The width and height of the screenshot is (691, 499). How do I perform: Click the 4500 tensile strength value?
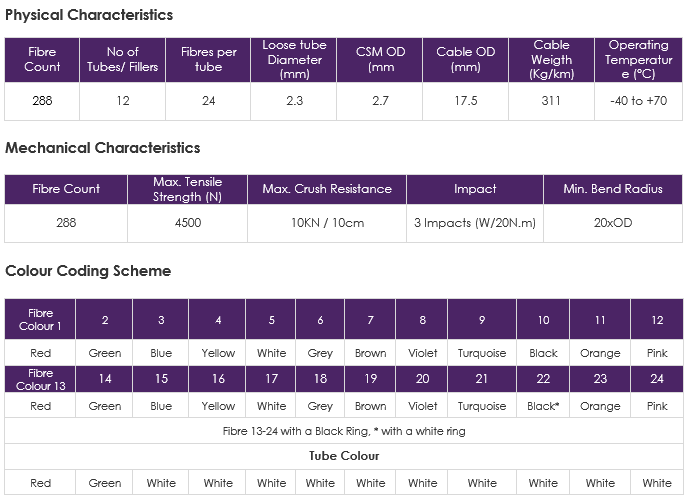pos(187,223)
